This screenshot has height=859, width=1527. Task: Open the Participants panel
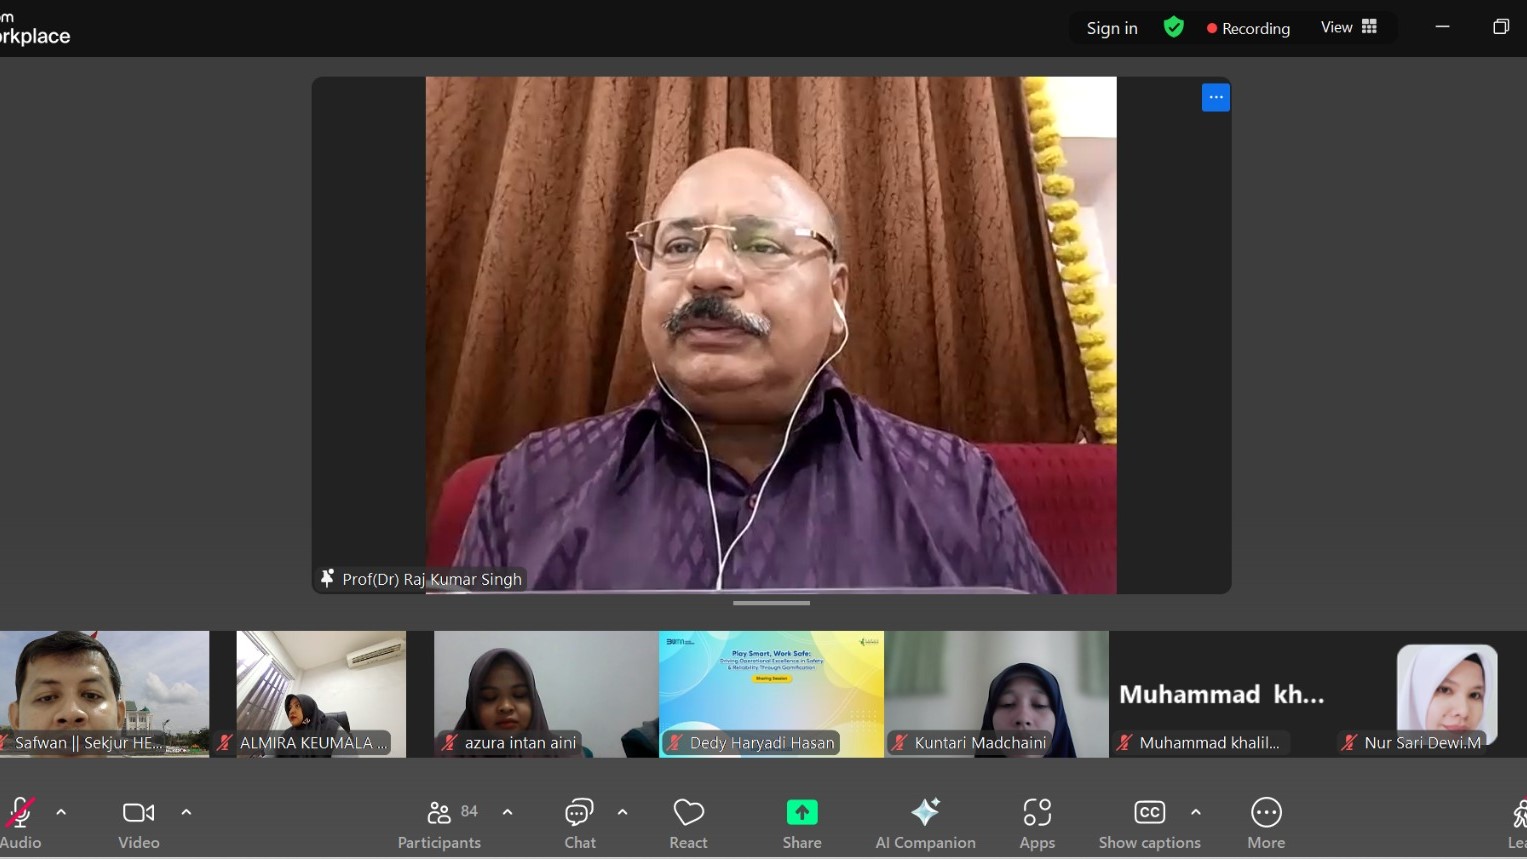[x=439, y=824]
